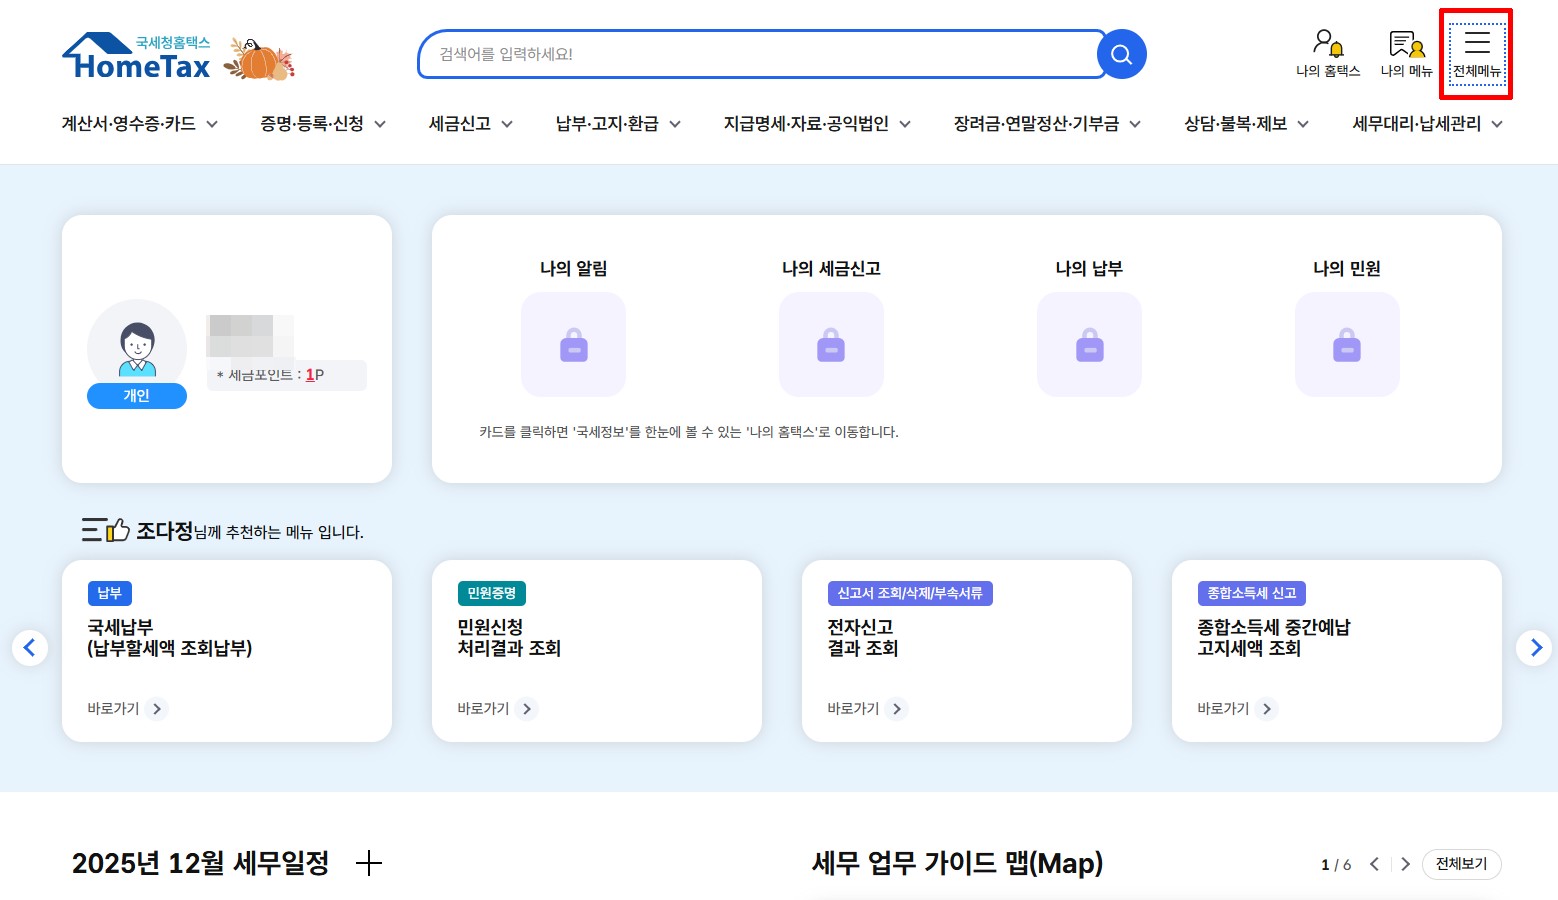Open the 상담·불복·제보 menu
Image resolution: width=1558 pixels, height=900 pixels.
[1246, 124]
